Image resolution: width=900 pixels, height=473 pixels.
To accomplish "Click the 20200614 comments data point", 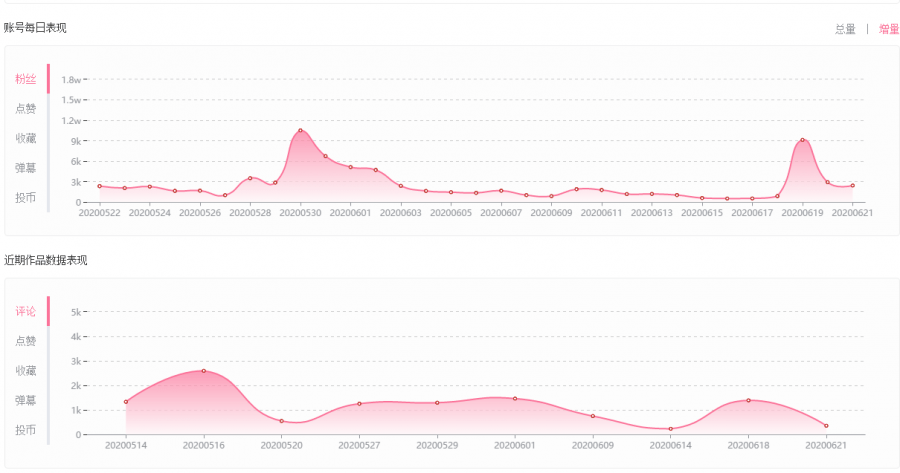I will pyautogui.click(x=670, y=429).
